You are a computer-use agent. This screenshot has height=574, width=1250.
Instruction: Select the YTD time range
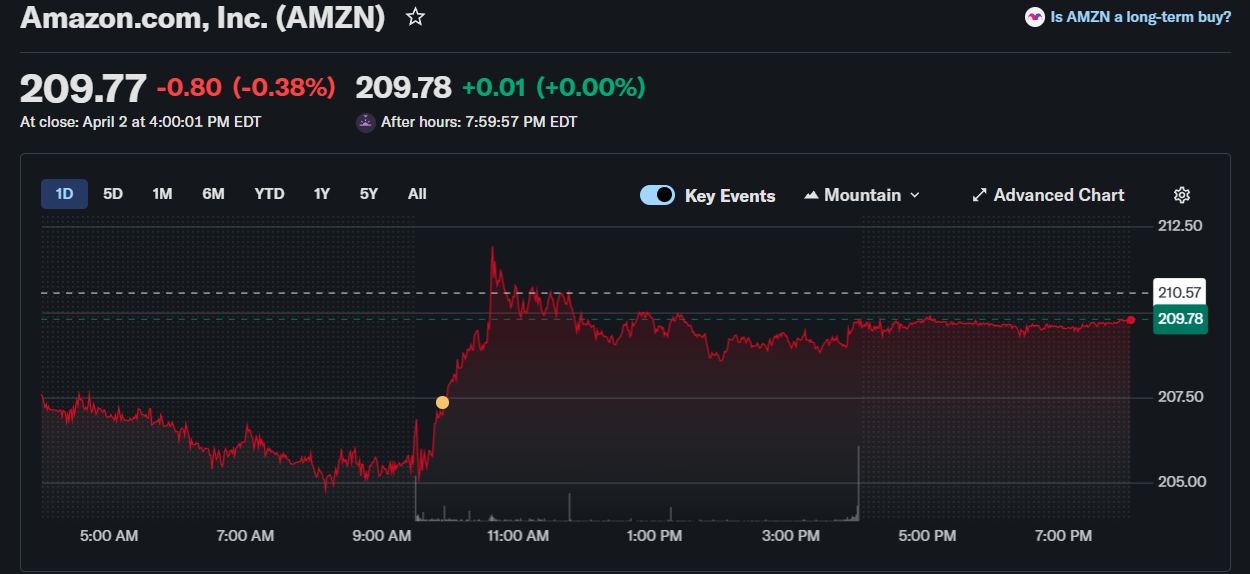pyautogui.click(x=269, y=194)
